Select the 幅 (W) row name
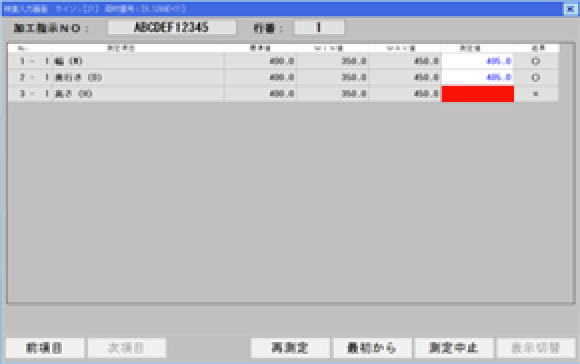The width and height of the screenshot is (580, 364). click(x=69, y=61)
